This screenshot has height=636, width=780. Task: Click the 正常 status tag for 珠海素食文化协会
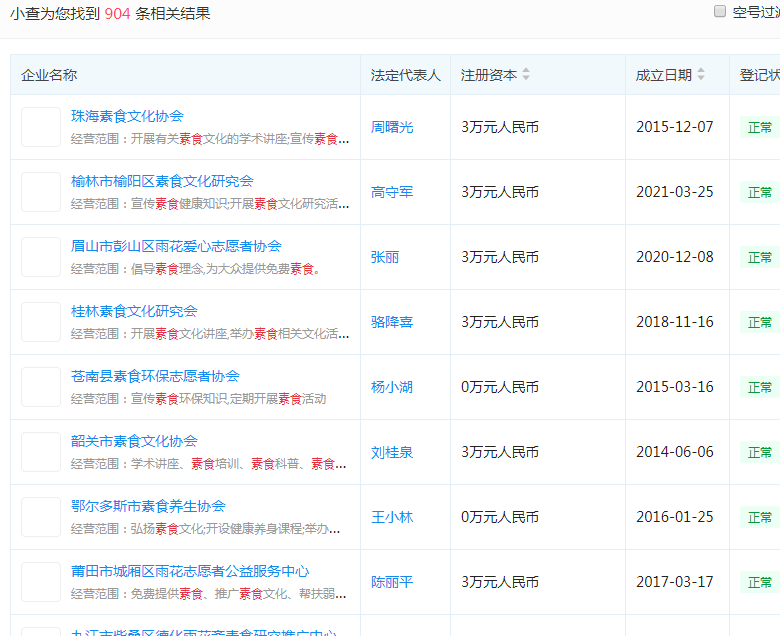[760, 127]
